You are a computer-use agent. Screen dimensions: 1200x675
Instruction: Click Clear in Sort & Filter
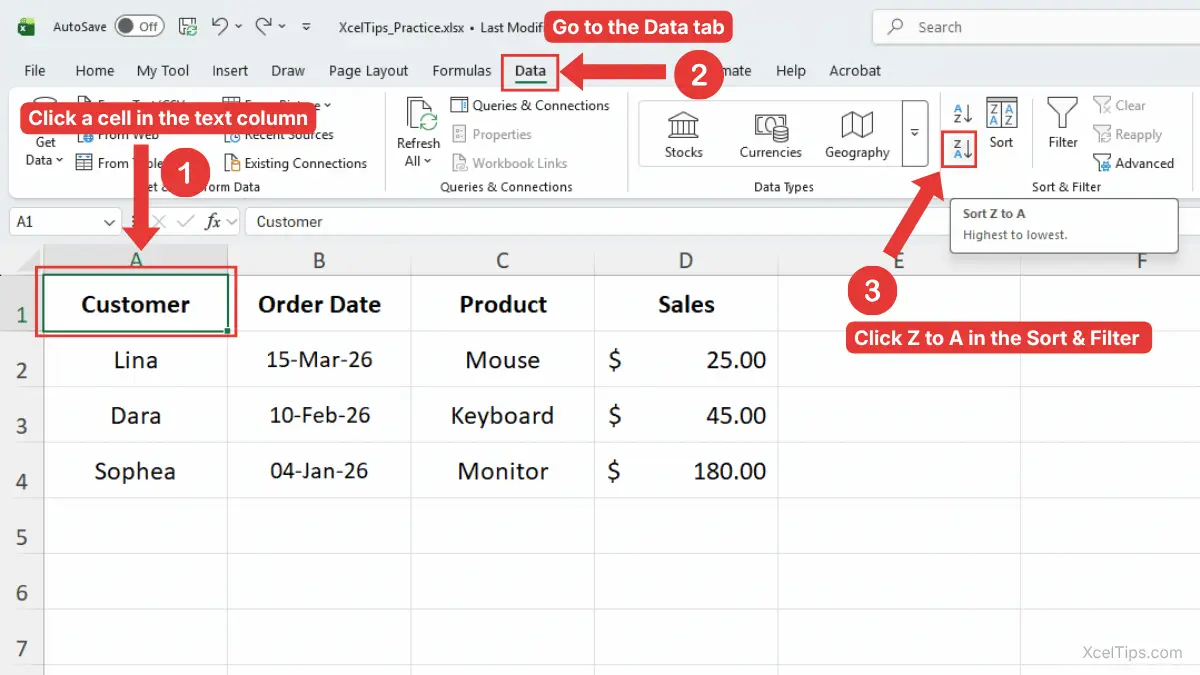pos(1120,105)
